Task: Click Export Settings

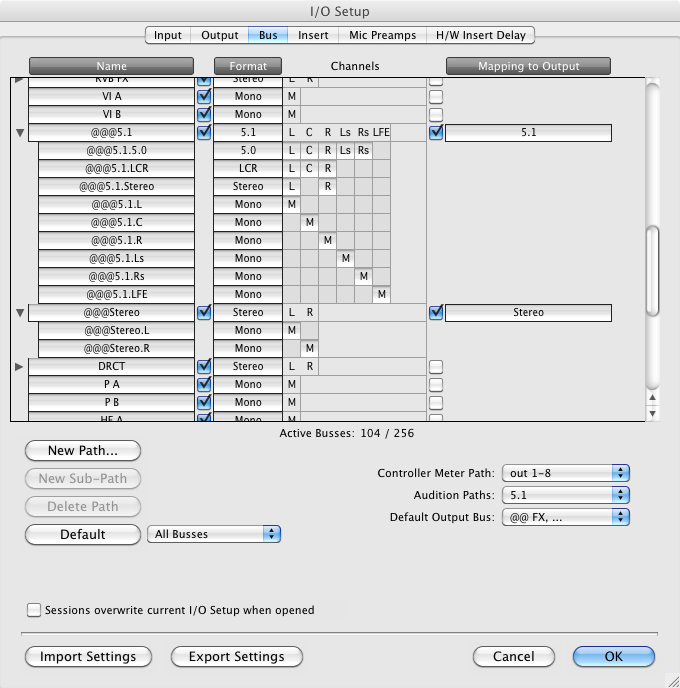Action: point(237,657)
